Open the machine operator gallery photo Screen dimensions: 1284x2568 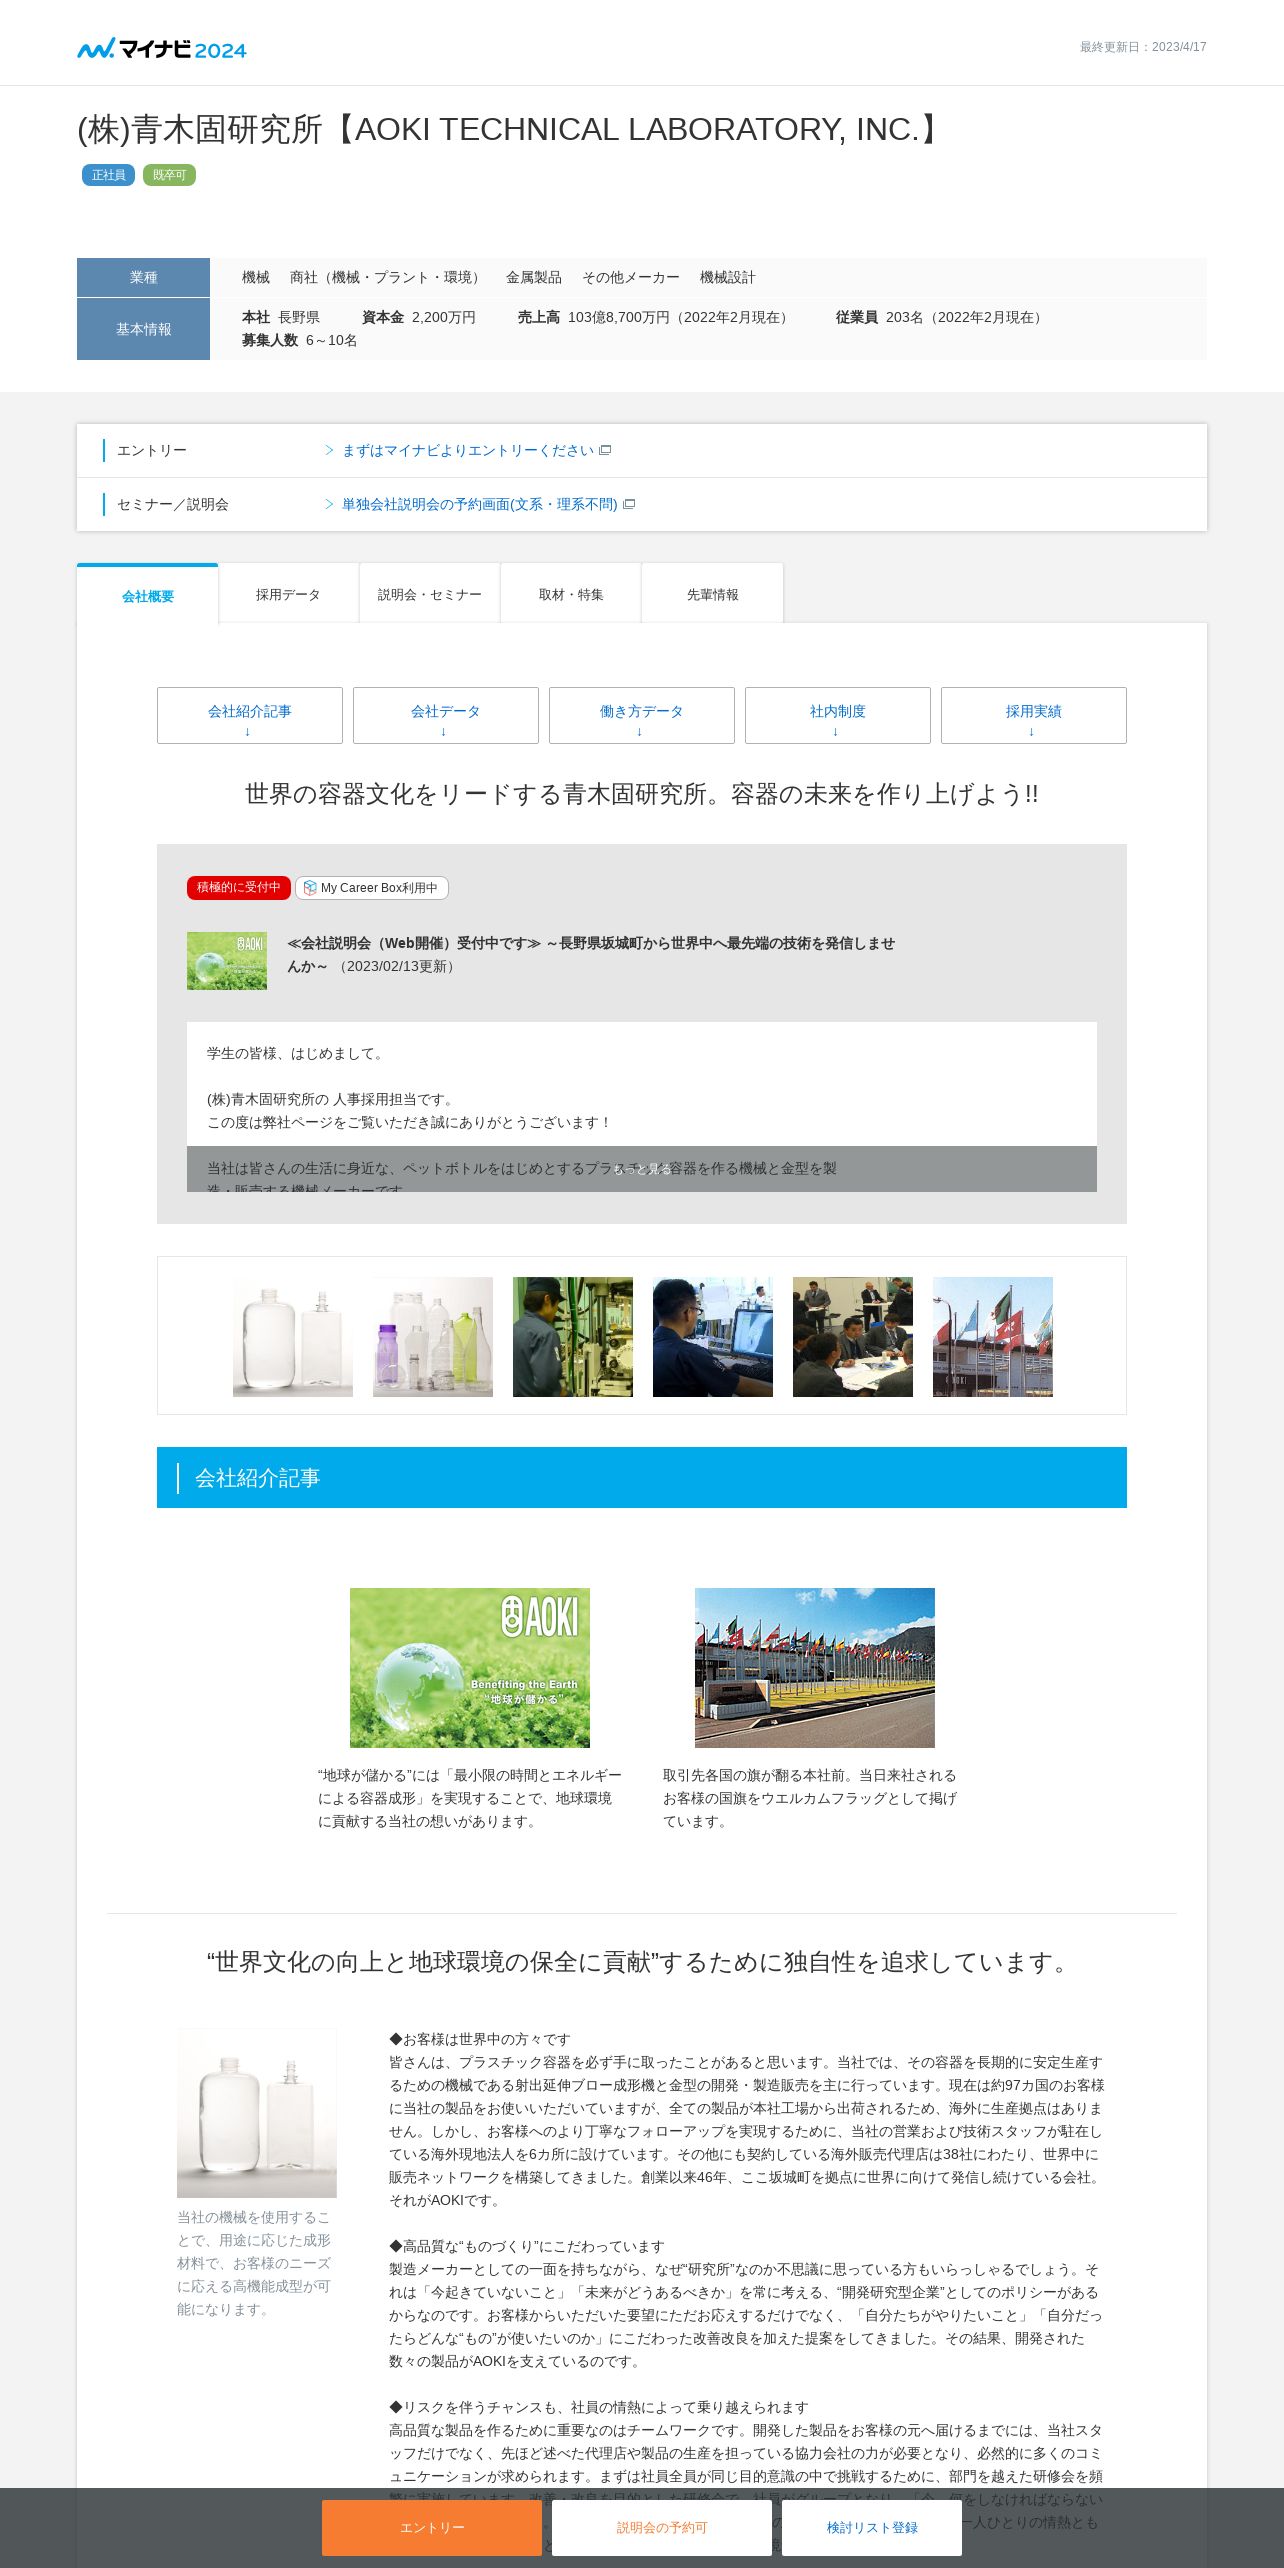pyautogui.click(x=573, y=1337)
